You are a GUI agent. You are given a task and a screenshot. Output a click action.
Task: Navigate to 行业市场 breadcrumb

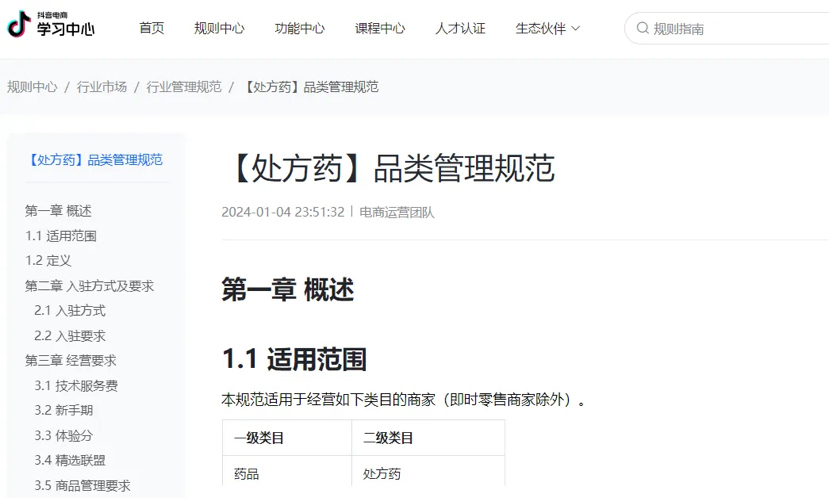click(x=102, y=87)
